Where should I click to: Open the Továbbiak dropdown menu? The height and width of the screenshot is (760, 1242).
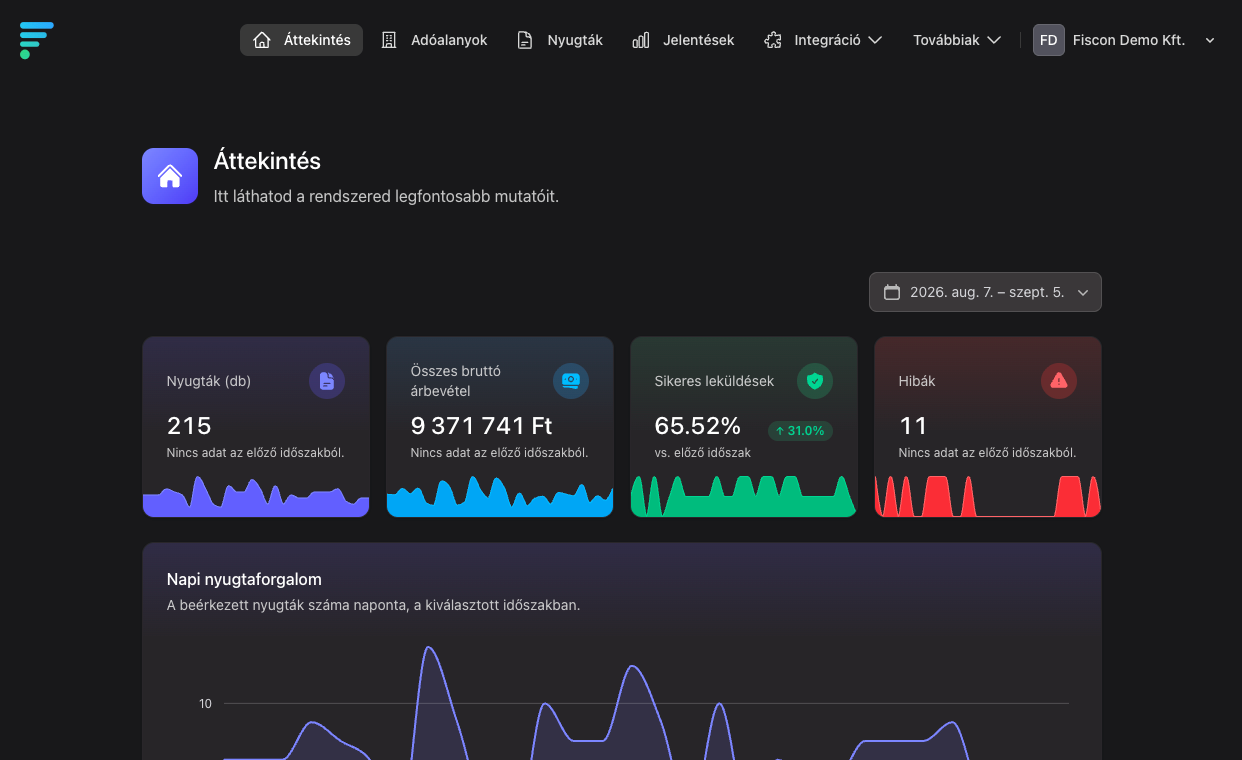[957, 40]
